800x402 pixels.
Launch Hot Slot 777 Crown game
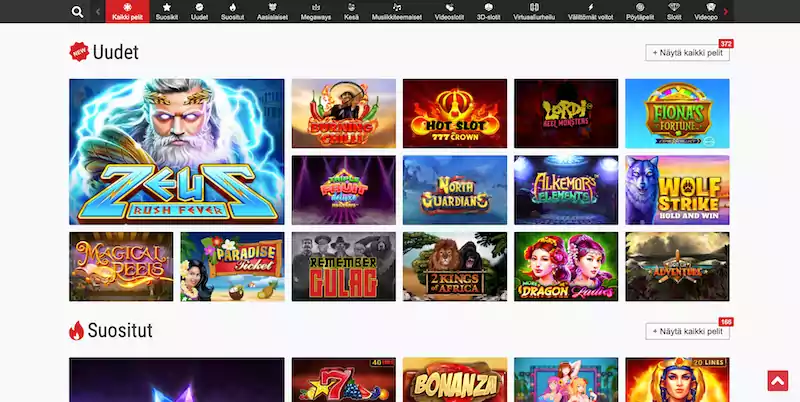point(455,113)
